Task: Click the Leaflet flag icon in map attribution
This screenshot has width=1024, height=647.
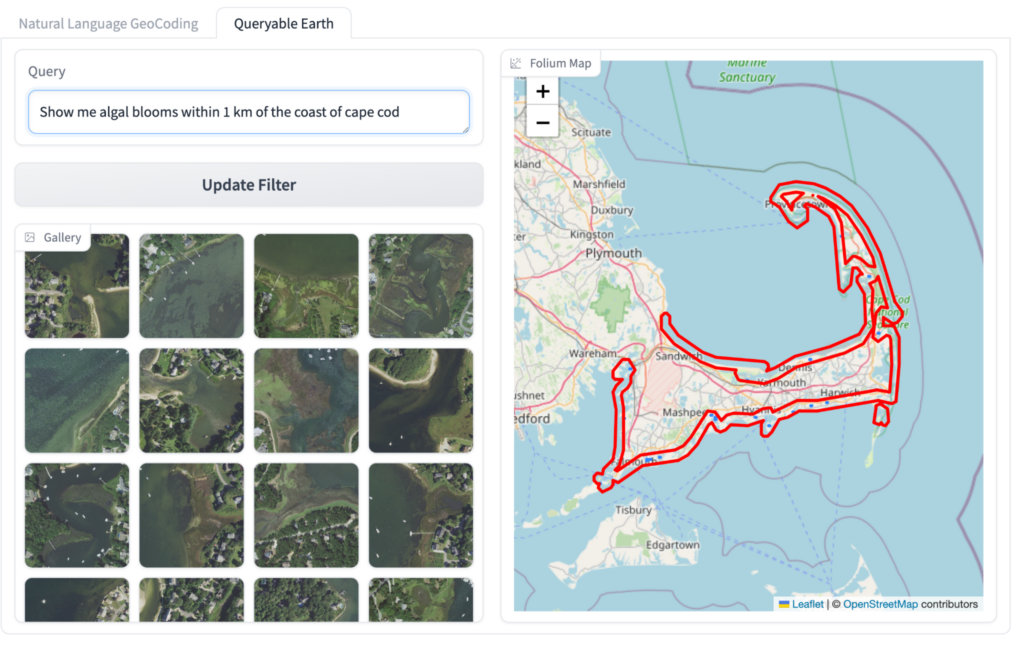Action: pyautogui.click(x=785, y=604)
